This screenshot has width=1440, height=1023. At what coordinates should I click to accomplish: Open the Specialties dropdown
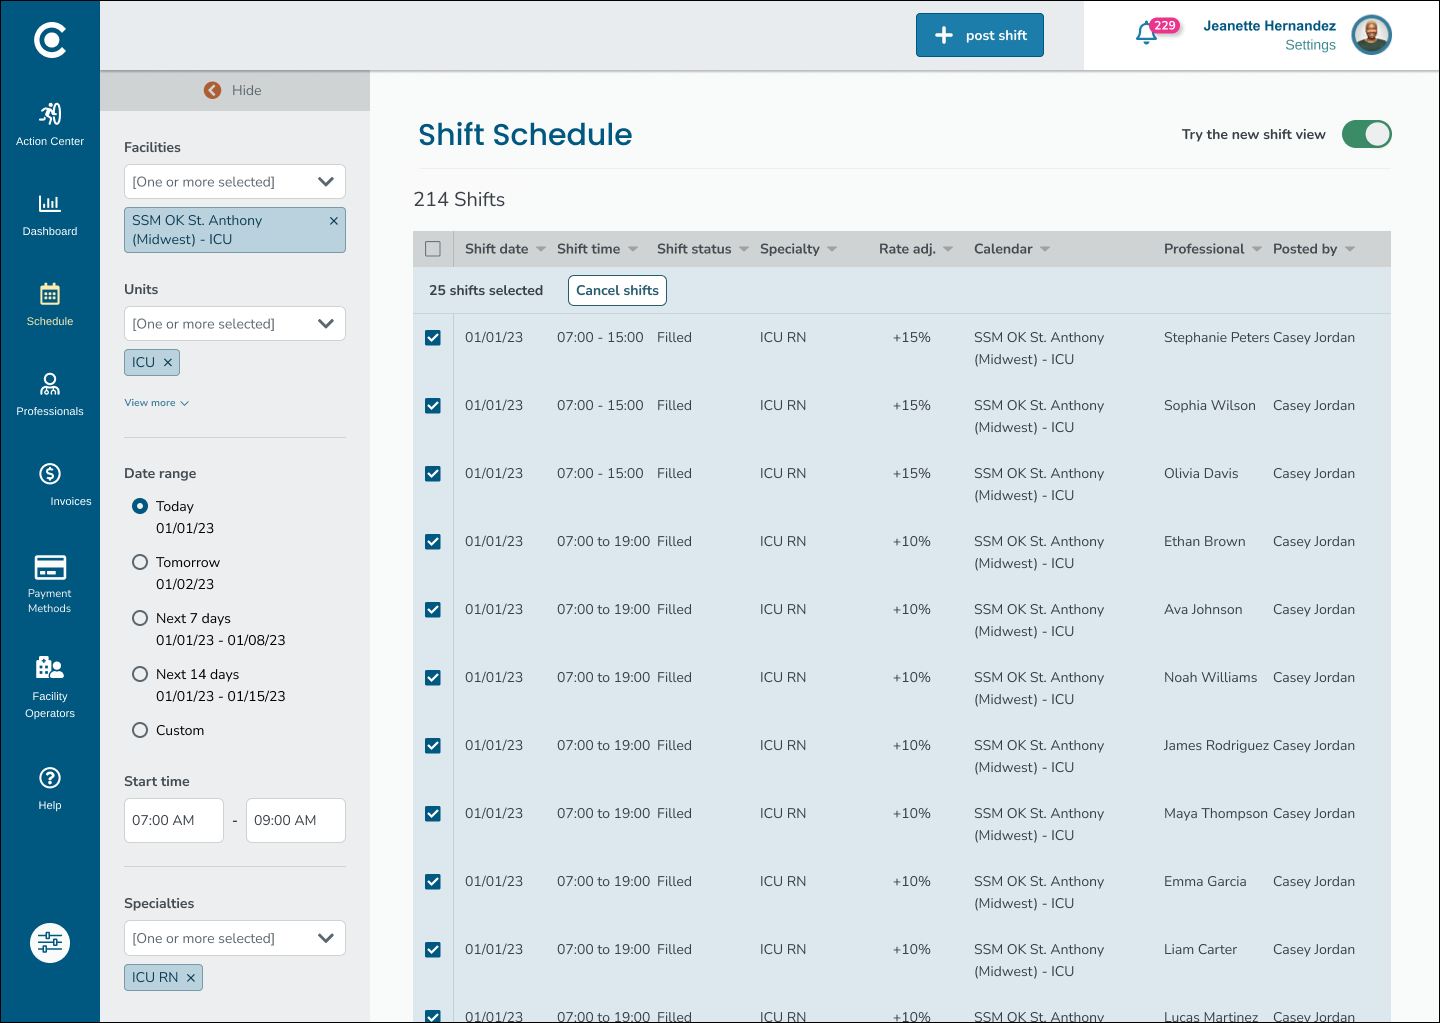click(x=235, y=938)
